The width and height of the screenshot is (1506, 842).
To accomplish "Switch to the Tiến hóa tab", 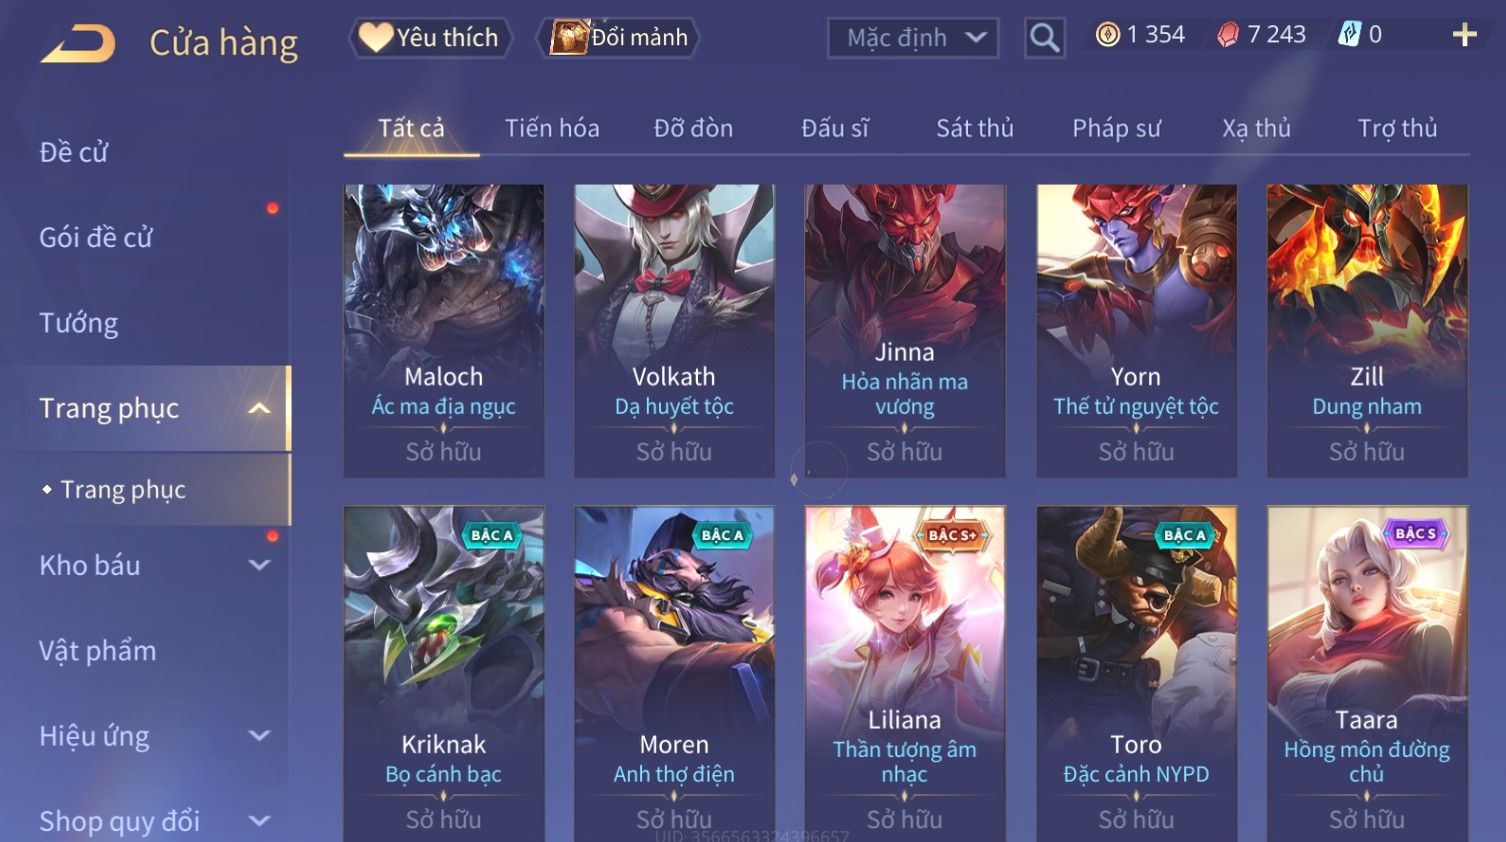I will click(x=552, y=128).
